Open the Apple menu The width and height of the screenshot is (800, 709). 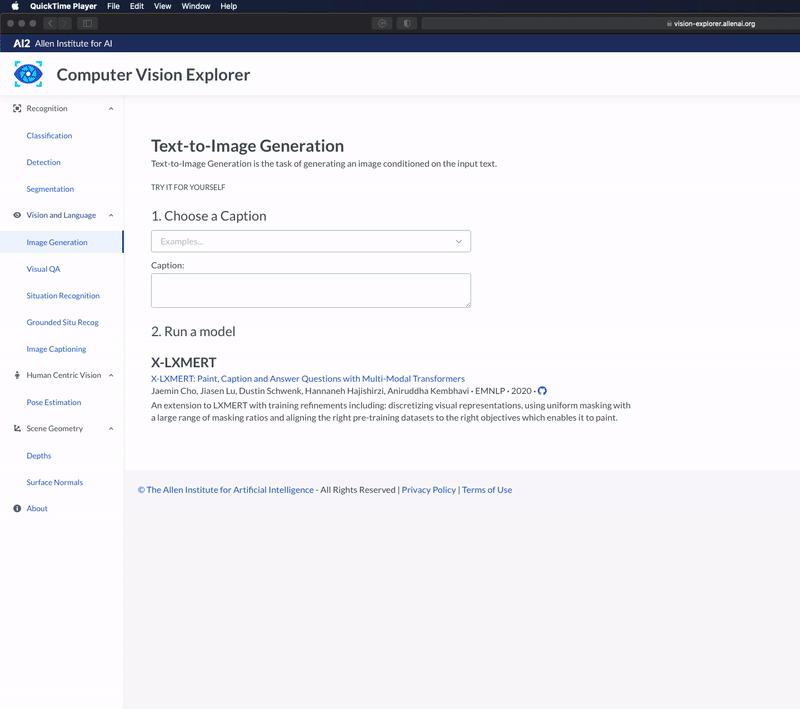(x=15, y=6)
